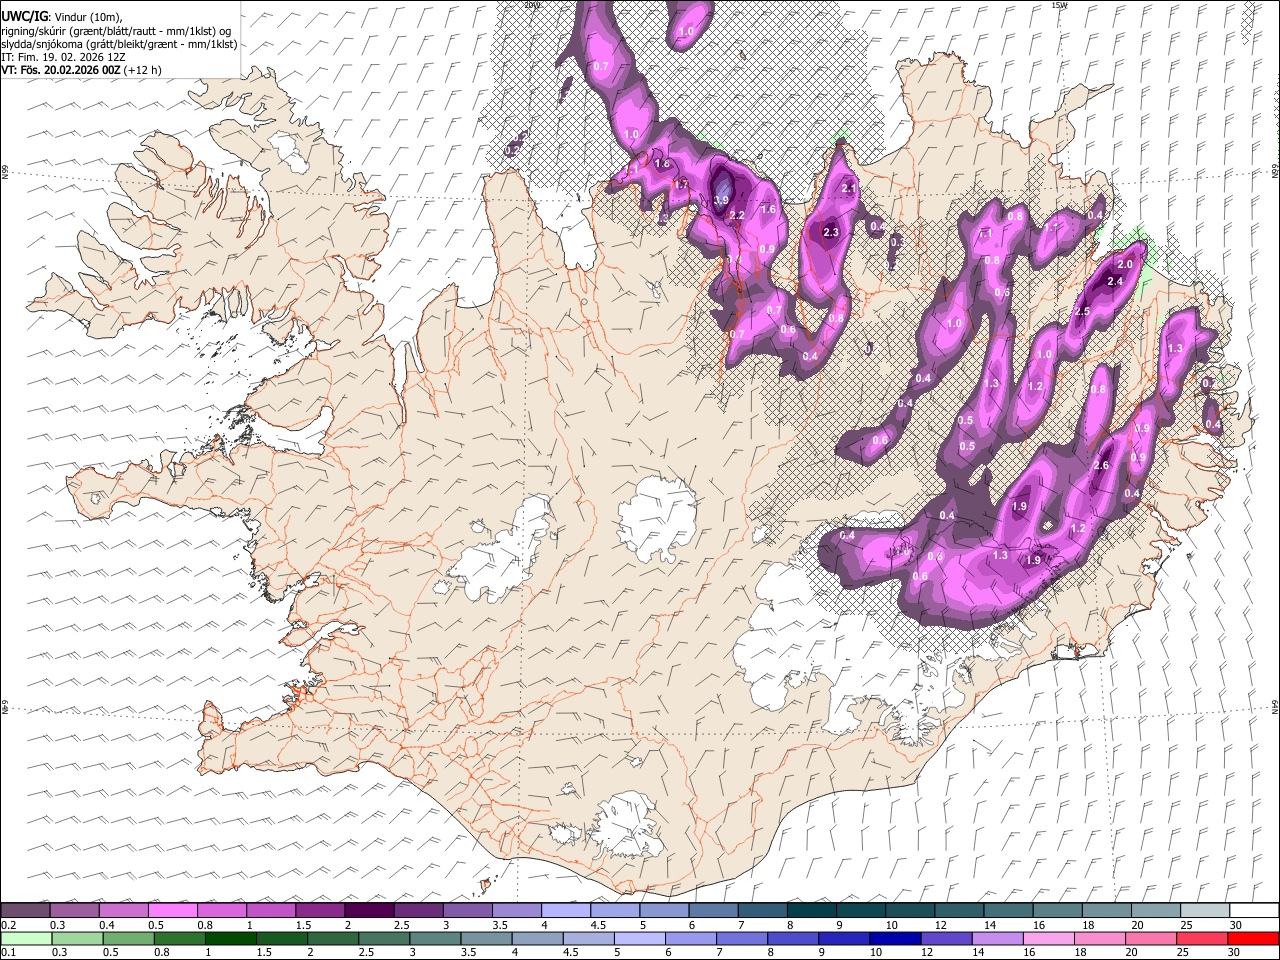
Task: Click the pale green 0.1–0.3 swatch, lower legend row
Action: point(25,938)
